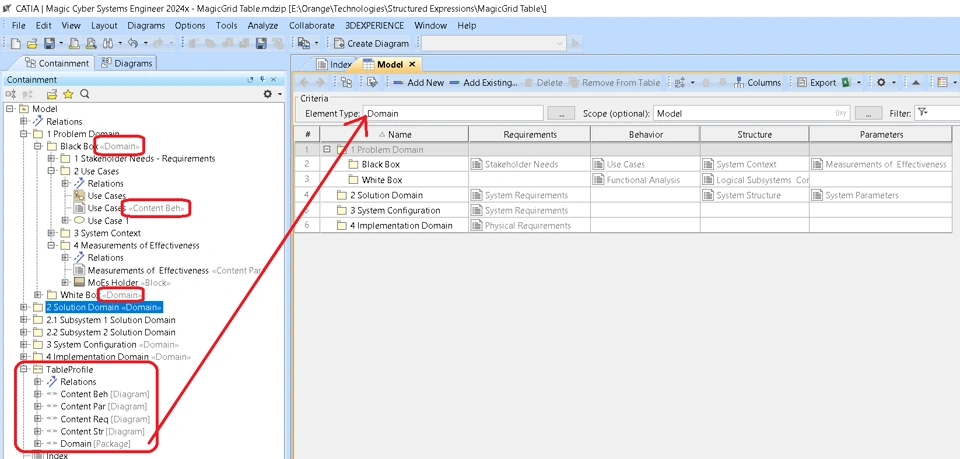Click expand-all icon in Containment toolbar
960x459 pixels.
[10, 94]
